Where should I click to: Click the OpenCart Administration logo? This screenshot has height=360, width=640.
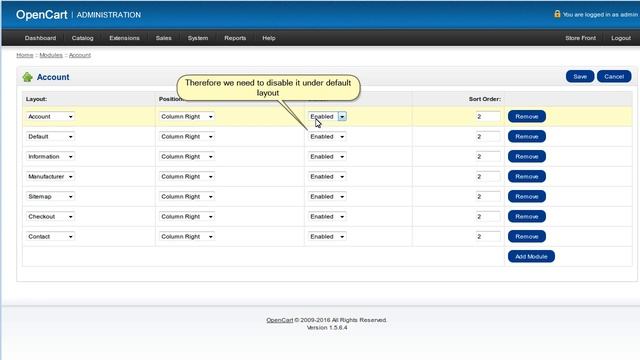78,15
